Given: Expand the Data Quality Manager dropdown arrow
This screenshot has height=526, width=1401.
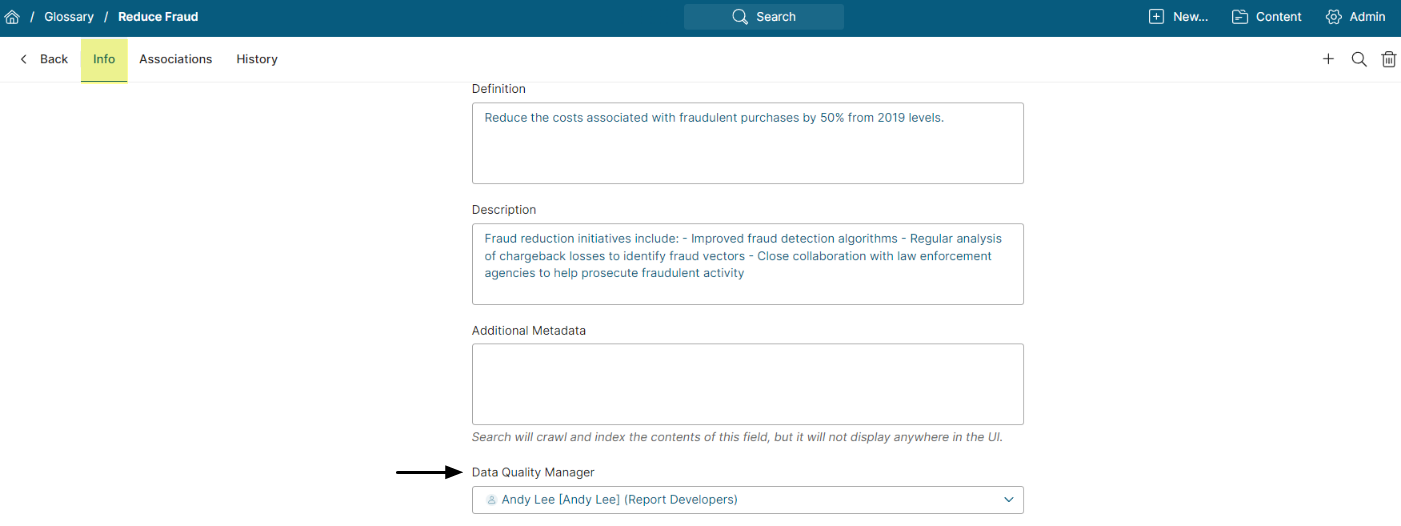Looking at the screenshot, I should click(x=1008, y=500).
